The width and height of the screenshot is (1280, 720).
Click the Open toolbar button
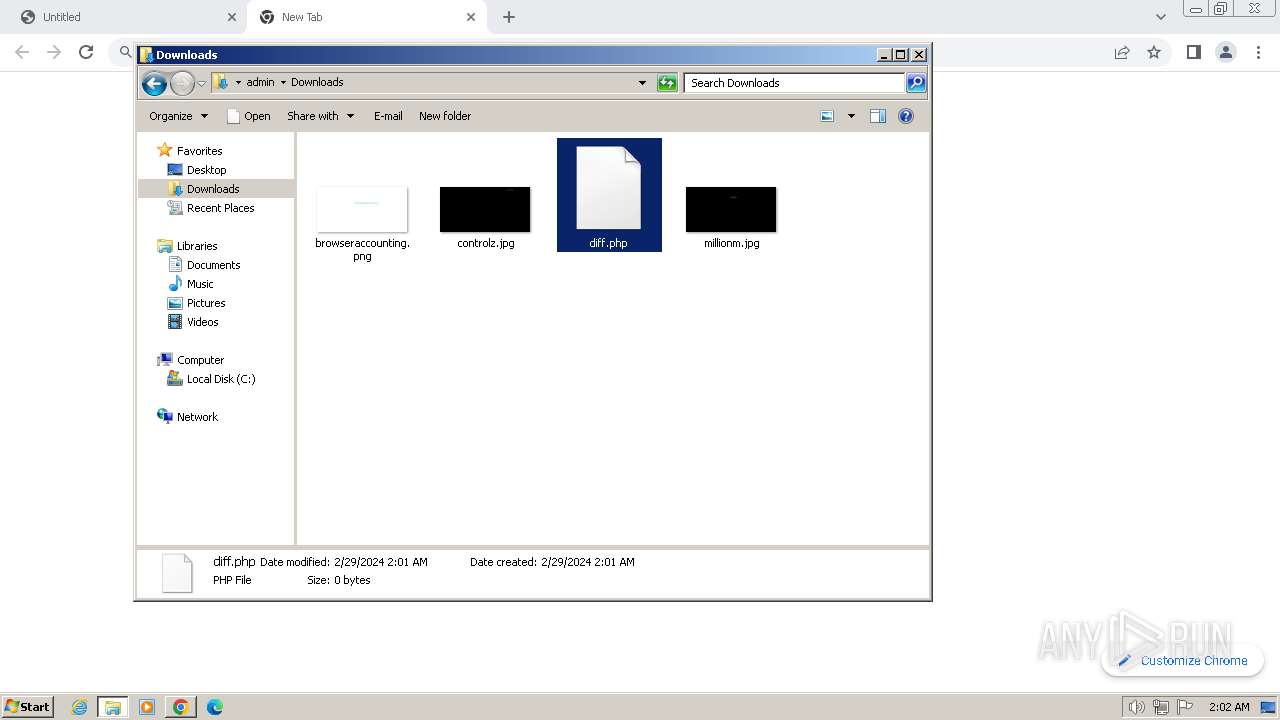coord(249,116)
